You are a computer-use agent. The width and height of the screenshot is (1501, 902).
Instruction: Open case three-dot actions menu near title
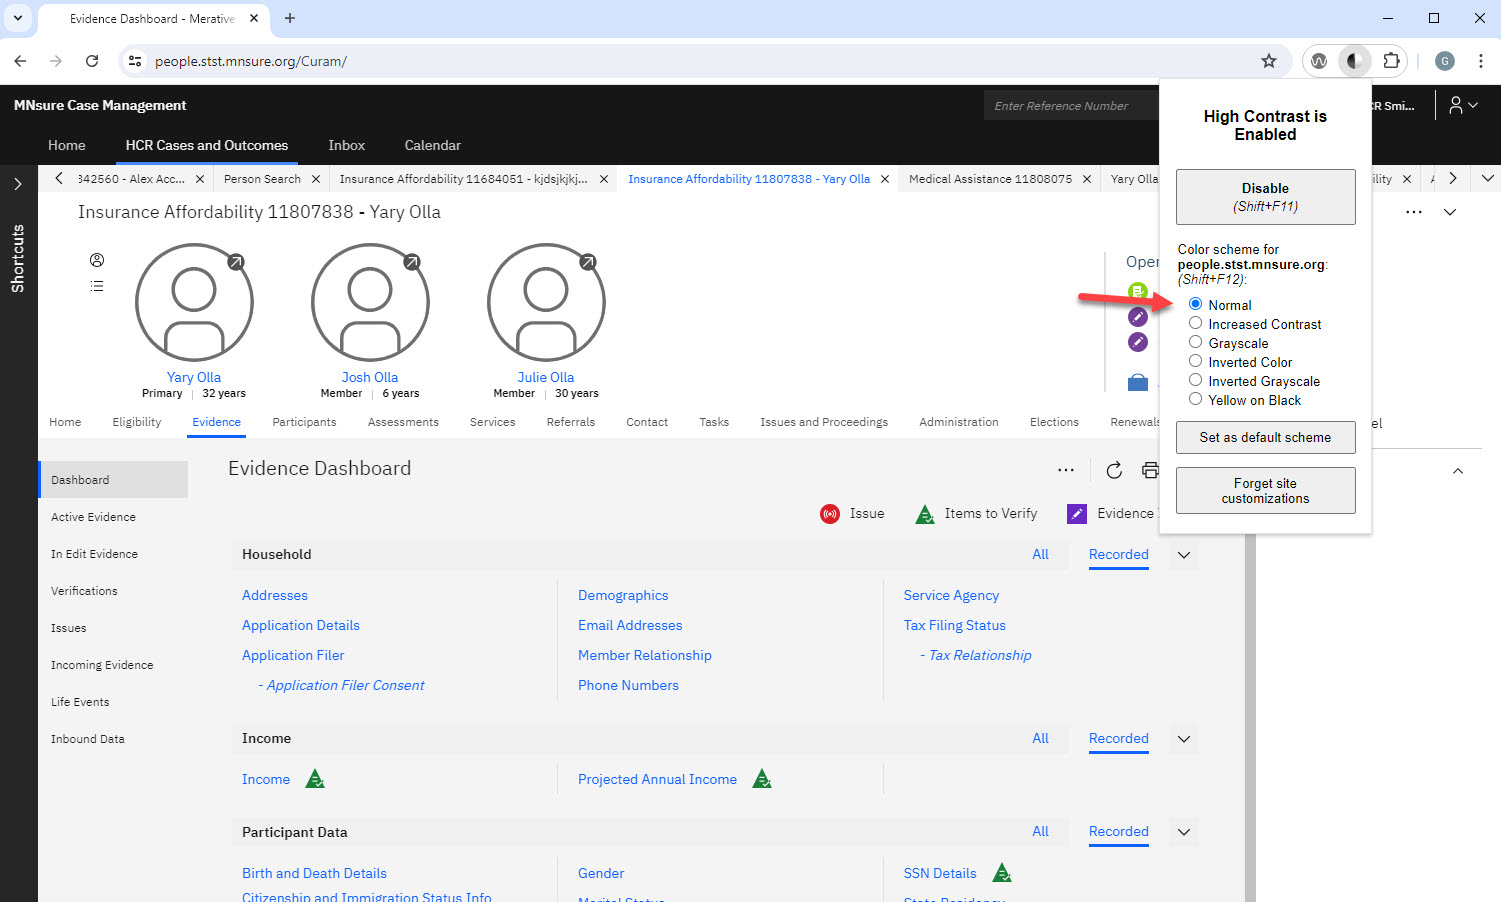(x=1414, y=212)
